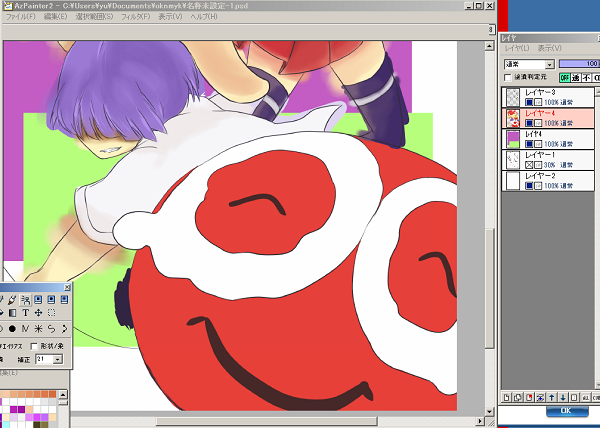600x428 pixels.
Task: Select the レイヤー1 layer name
Action: tap(540, 155)
